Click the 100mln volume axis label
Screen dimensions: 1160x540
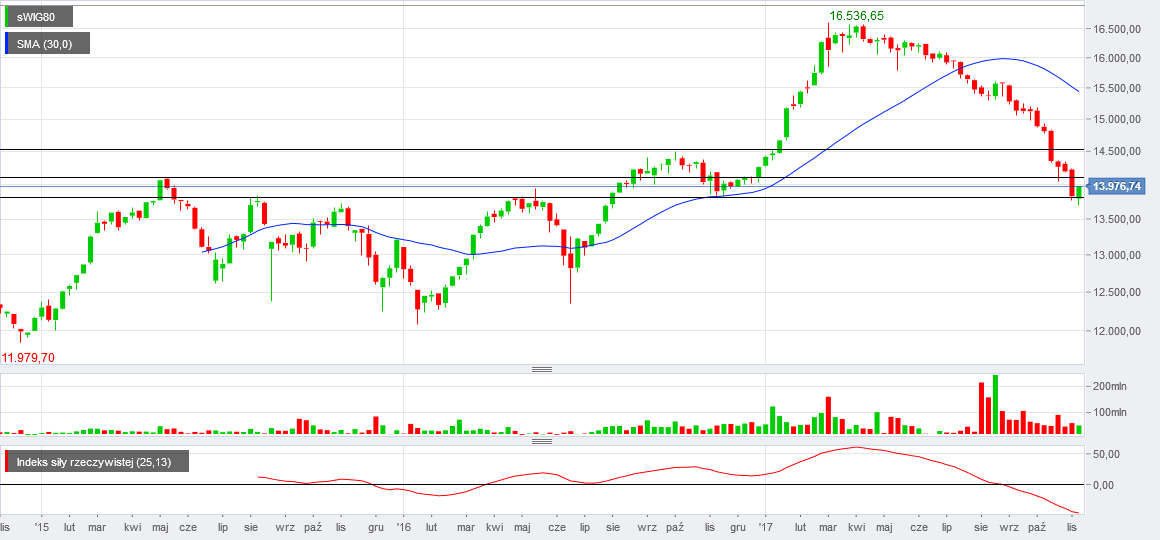click(1110, 412)
